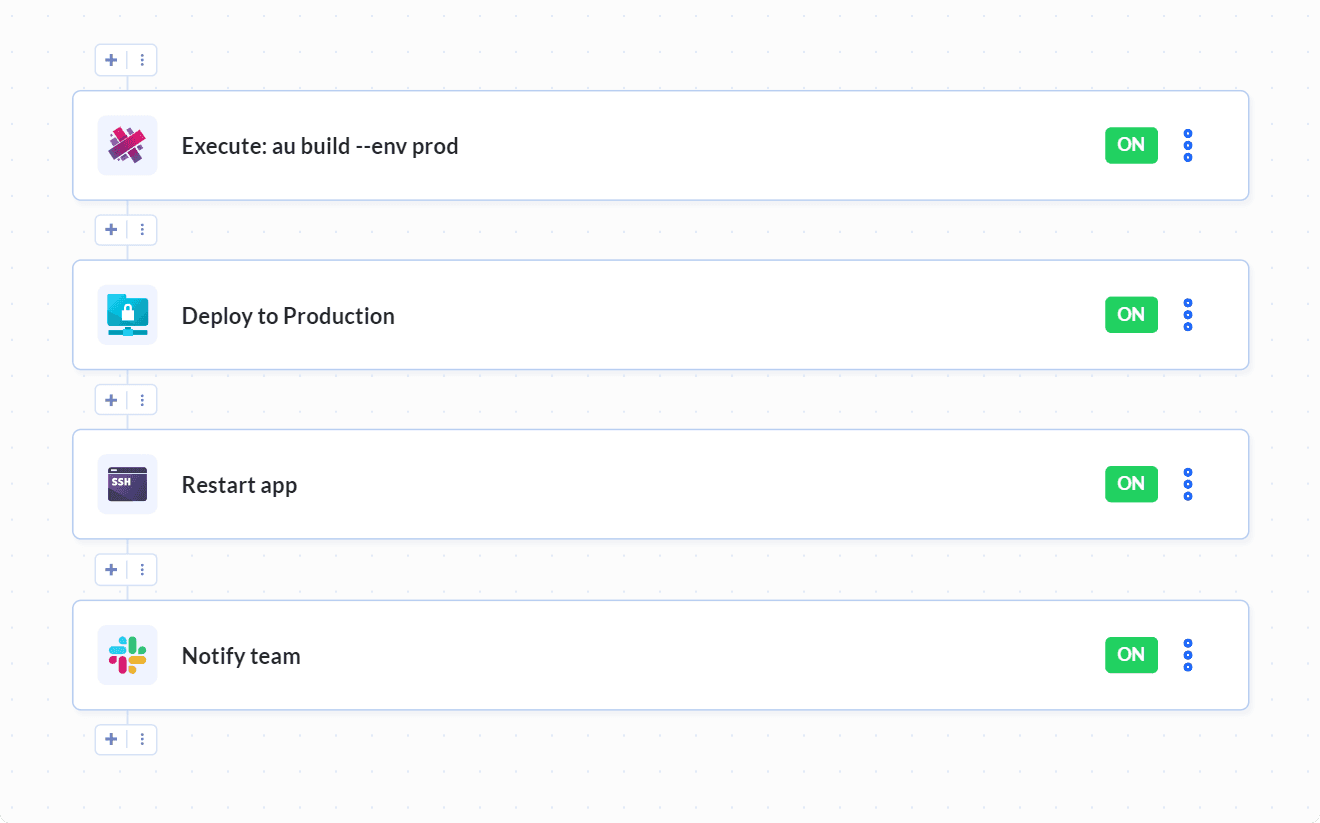Open the Notify team action menu

(1187, 655)
